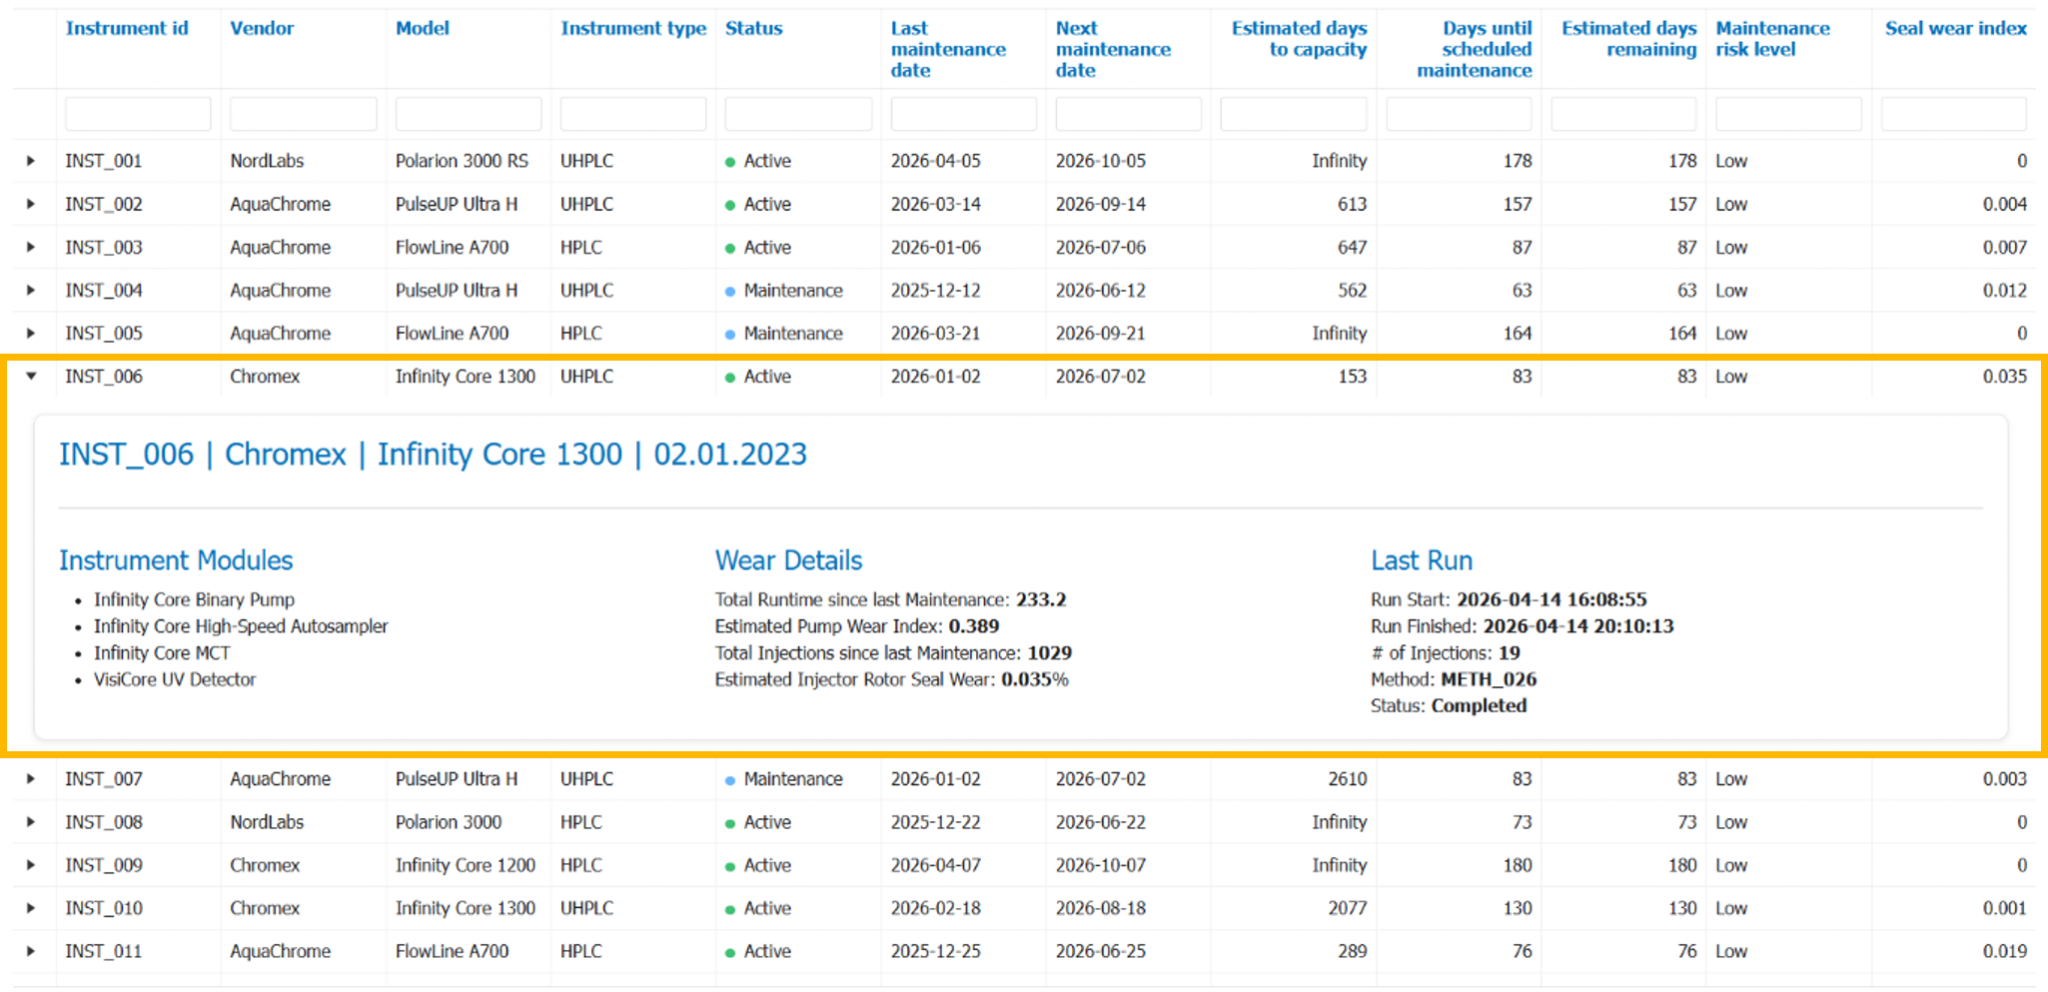The image size is (2048, 992).
Task: Sort by Status column header
Action: tap(754, 28)
